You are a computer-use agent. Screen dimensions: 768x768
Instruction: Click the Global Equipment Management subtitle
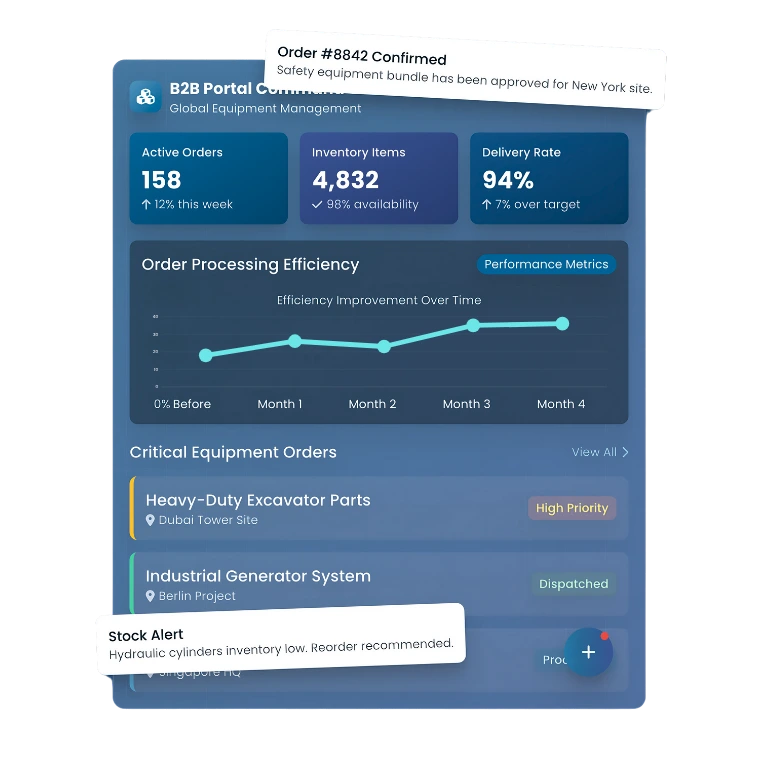pos(265,108)
